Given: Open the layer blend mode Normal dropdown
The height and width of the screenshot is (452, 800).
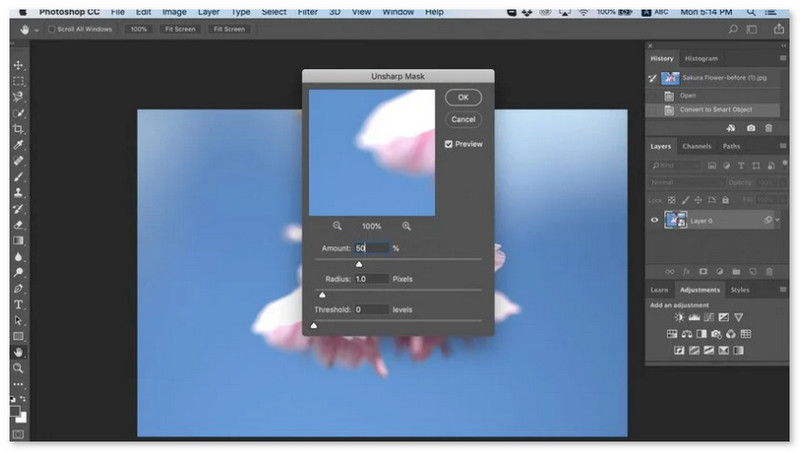Looking at the screenshot, I should [687, 182].
